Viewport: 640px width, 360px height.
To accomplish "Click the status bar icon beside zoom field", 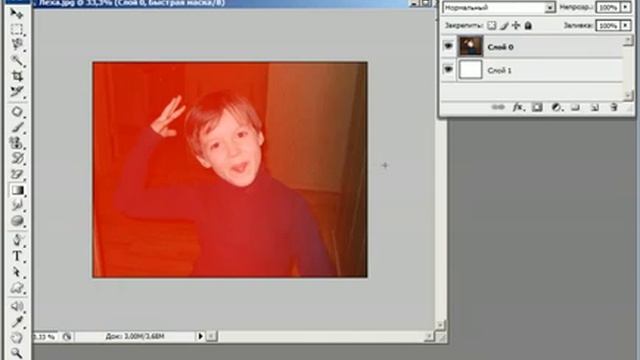I will (67, 337).
